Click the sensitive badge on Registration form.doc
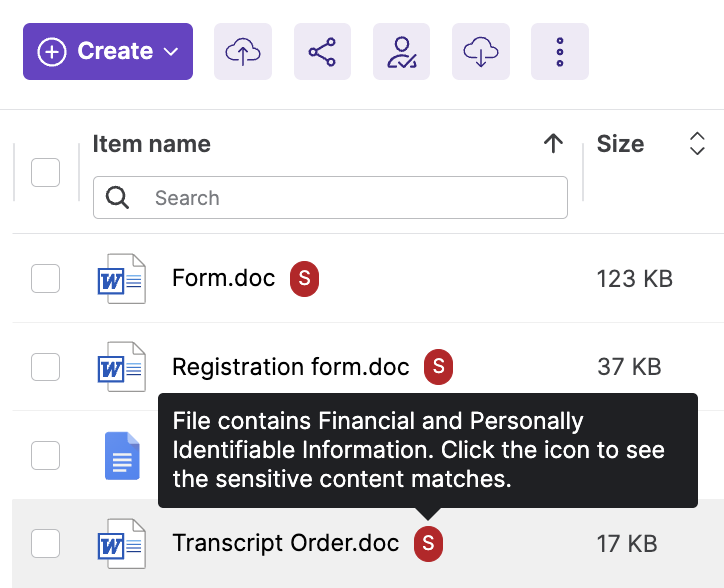This screenshot has width=724, height=588. point(438,367)
